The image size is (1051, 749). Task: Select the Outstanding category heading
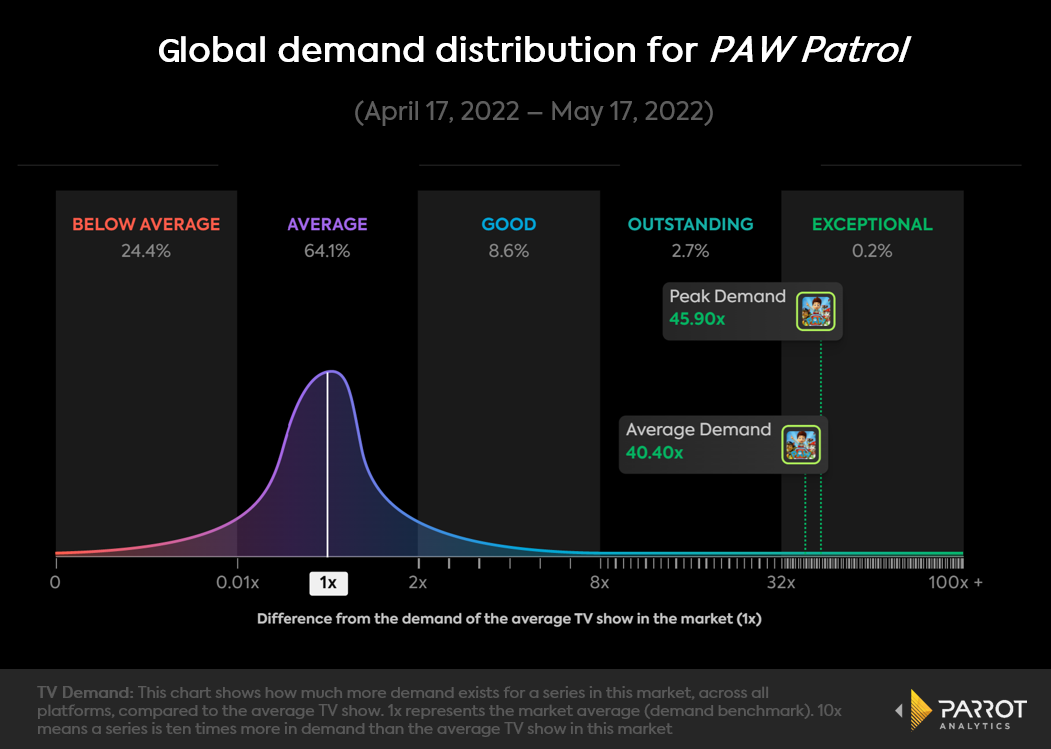690,224
